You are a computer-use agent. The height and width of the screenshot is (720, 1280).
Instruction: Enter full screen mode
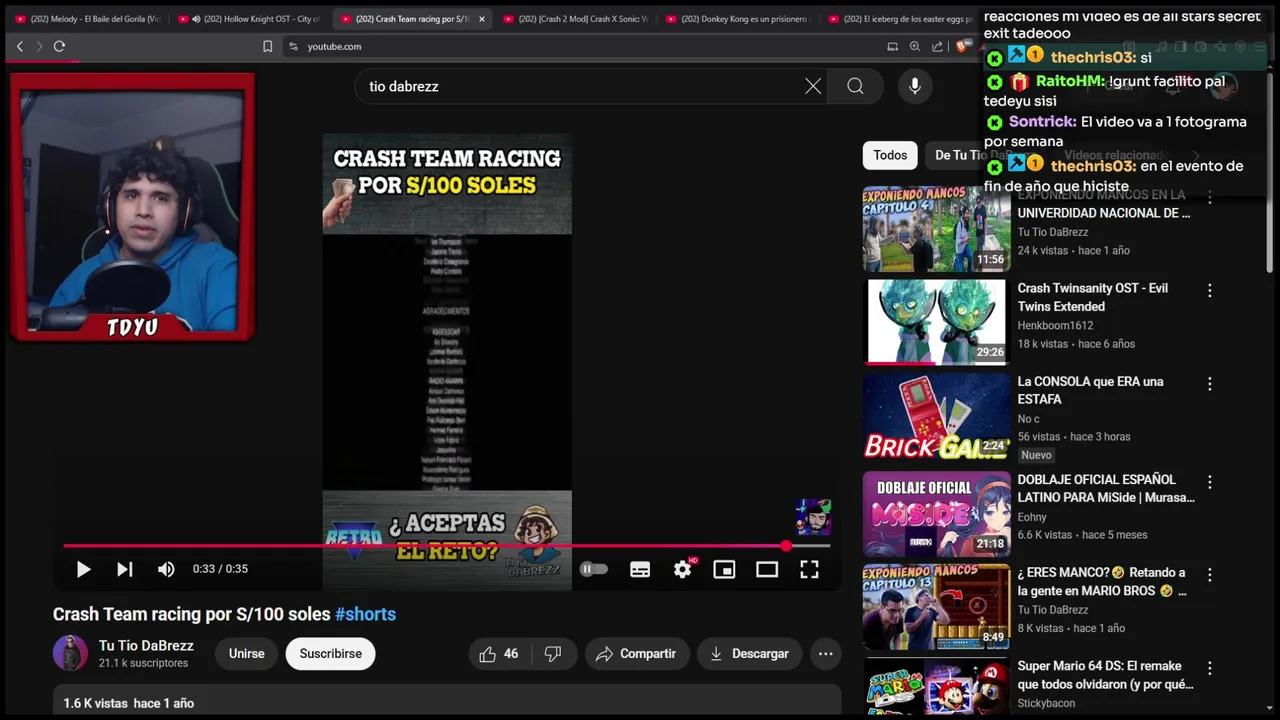[x=809, y=569]
